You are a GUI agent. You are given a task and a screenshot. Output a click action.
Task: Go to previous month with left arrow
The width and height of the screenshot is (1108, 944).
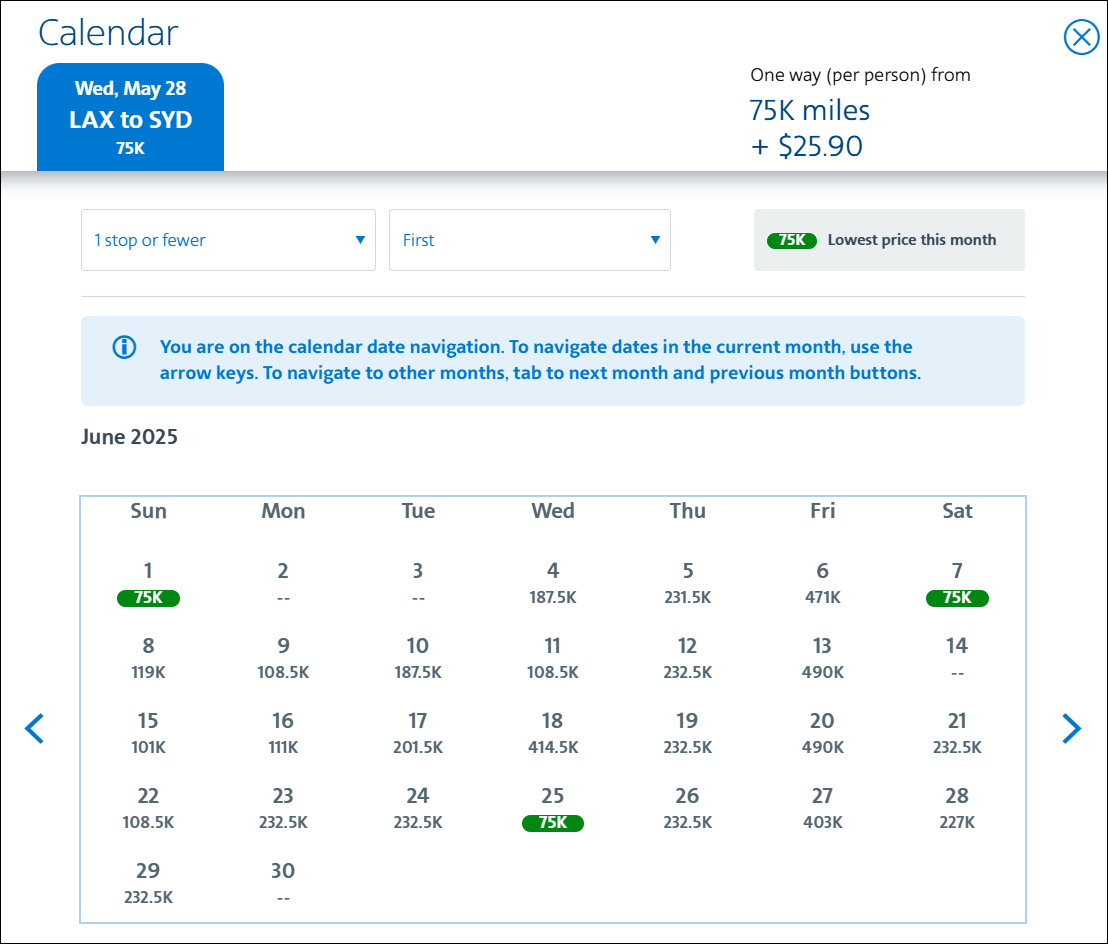pos(35,728)
